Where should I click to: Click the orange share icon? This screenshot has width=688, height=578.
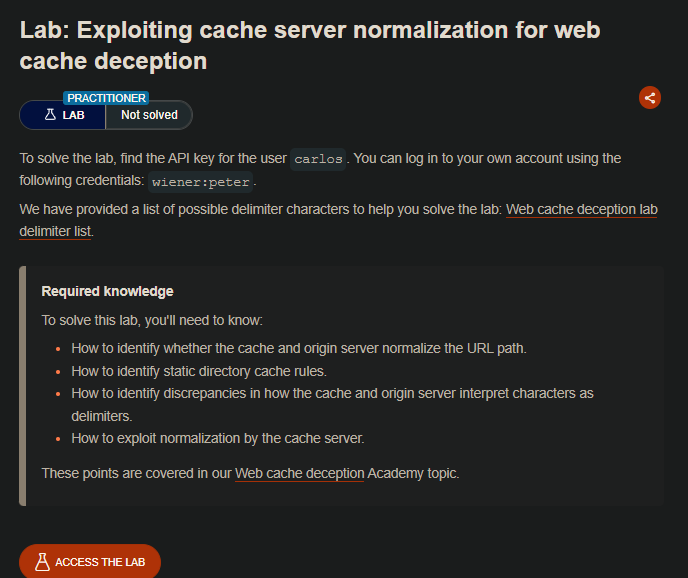(650, 98)
